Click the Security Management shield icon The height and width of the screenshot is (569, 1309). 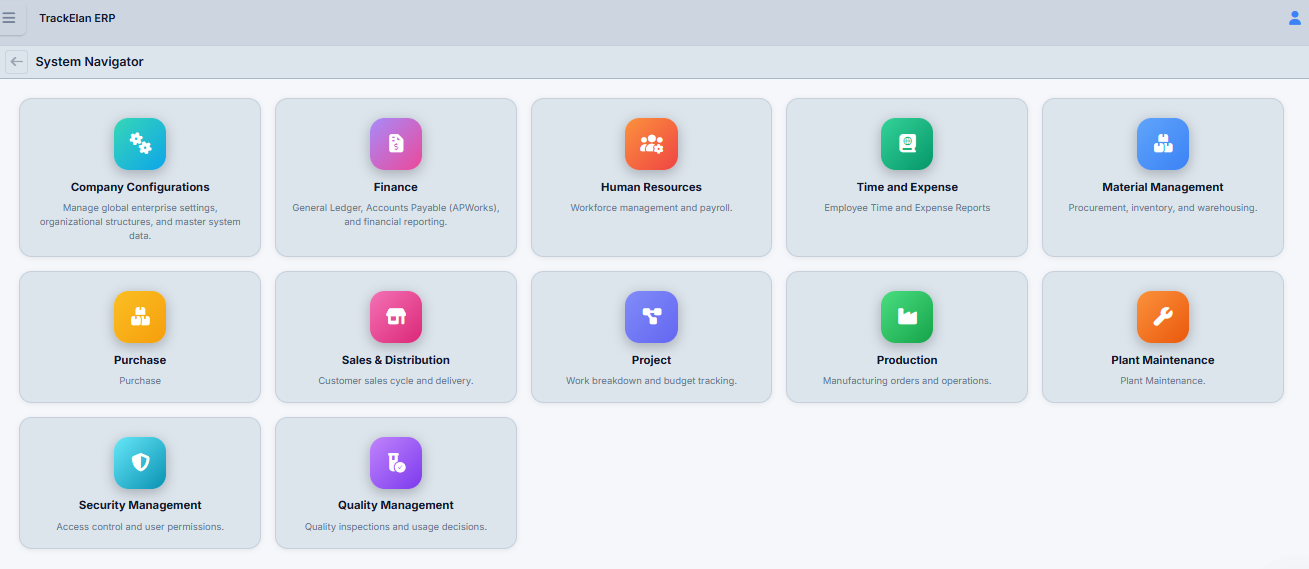140,463
